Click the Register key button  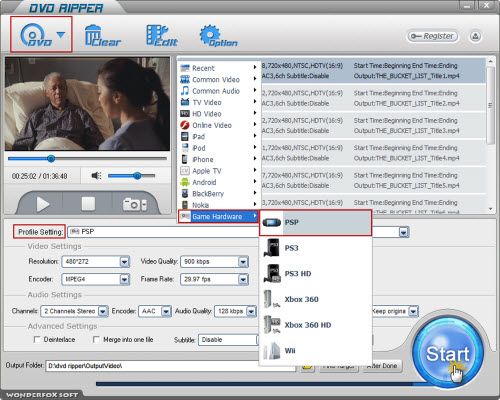tap(432, 36)
